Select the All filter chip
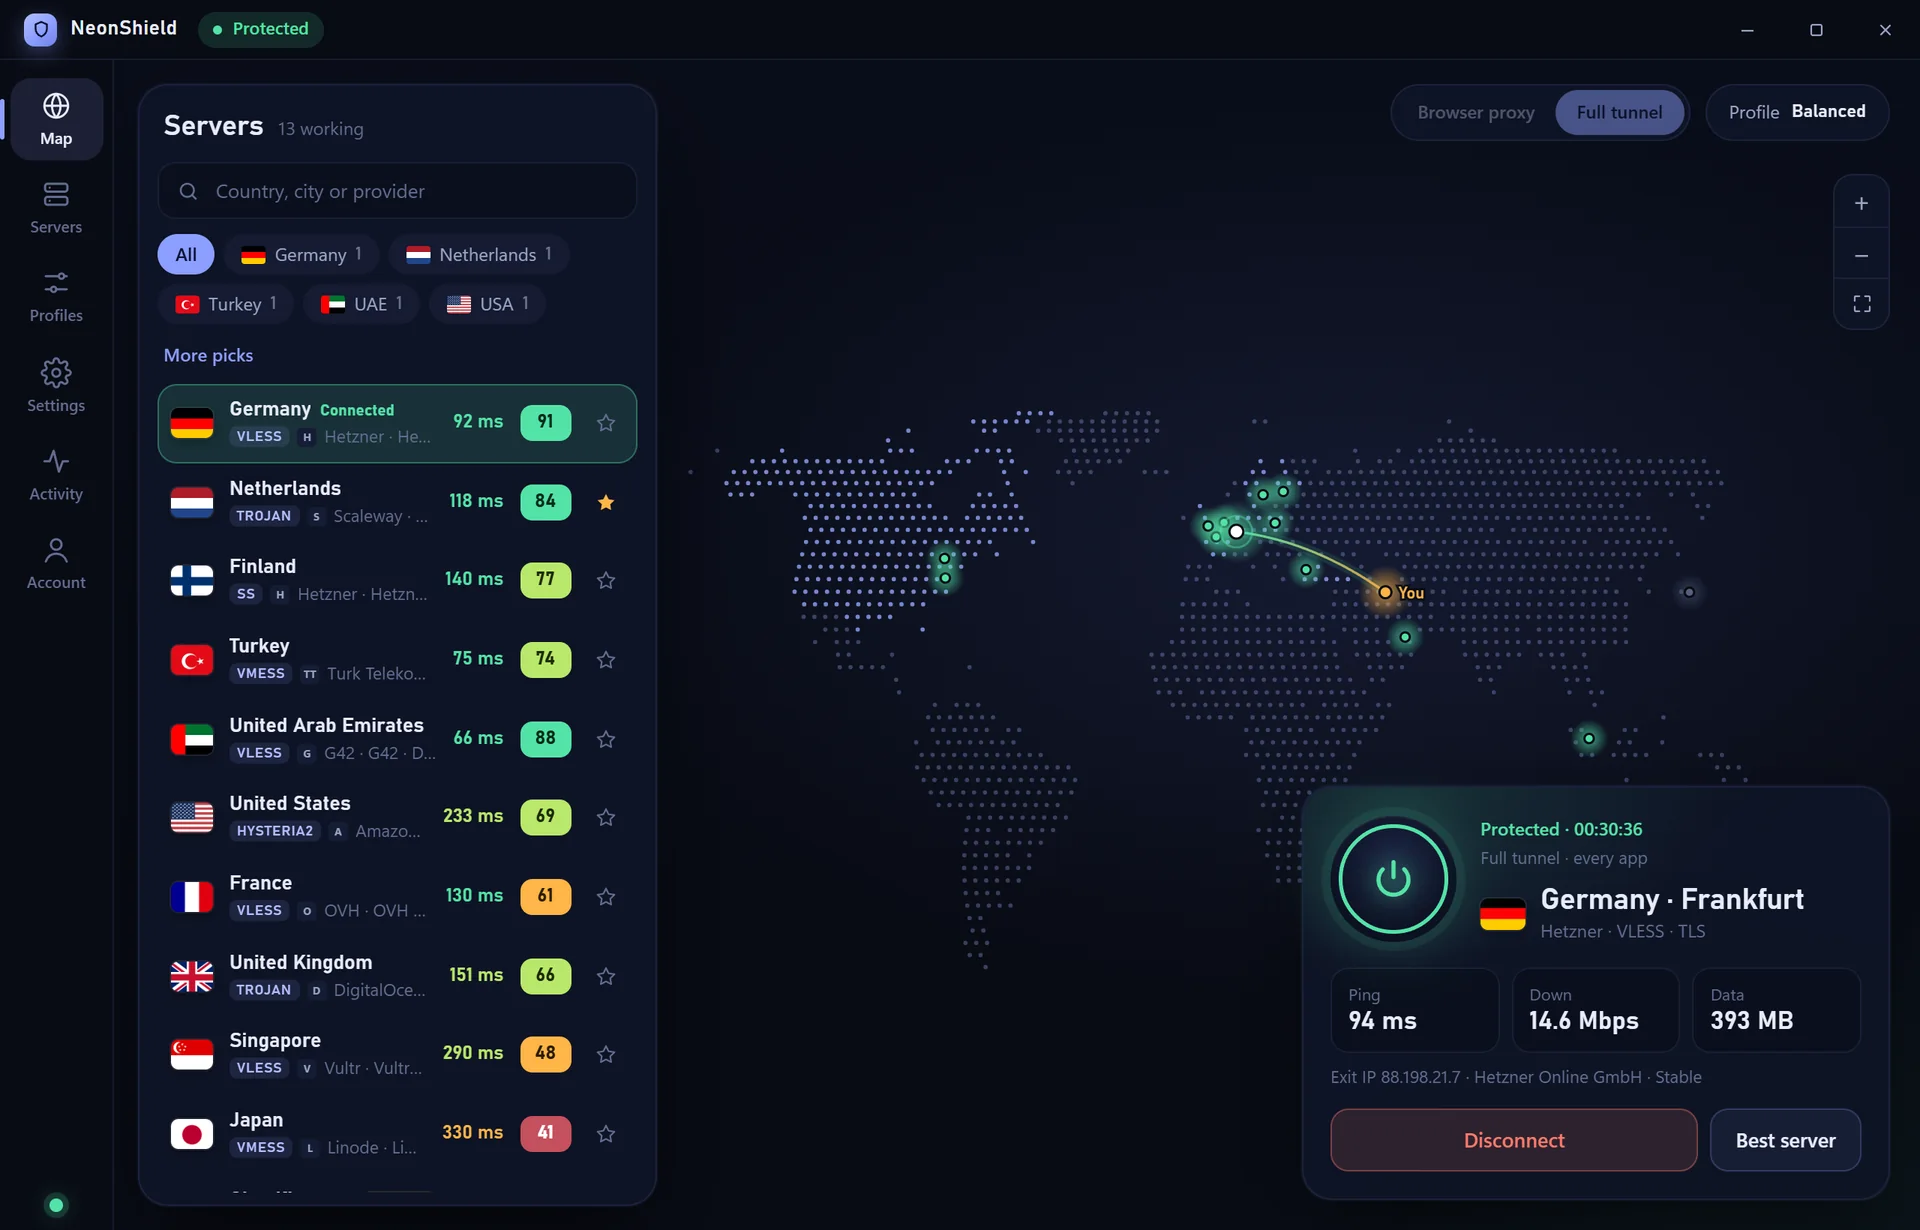The width and height of the screenshot is (1920, 1230). (x=186, y=254)
